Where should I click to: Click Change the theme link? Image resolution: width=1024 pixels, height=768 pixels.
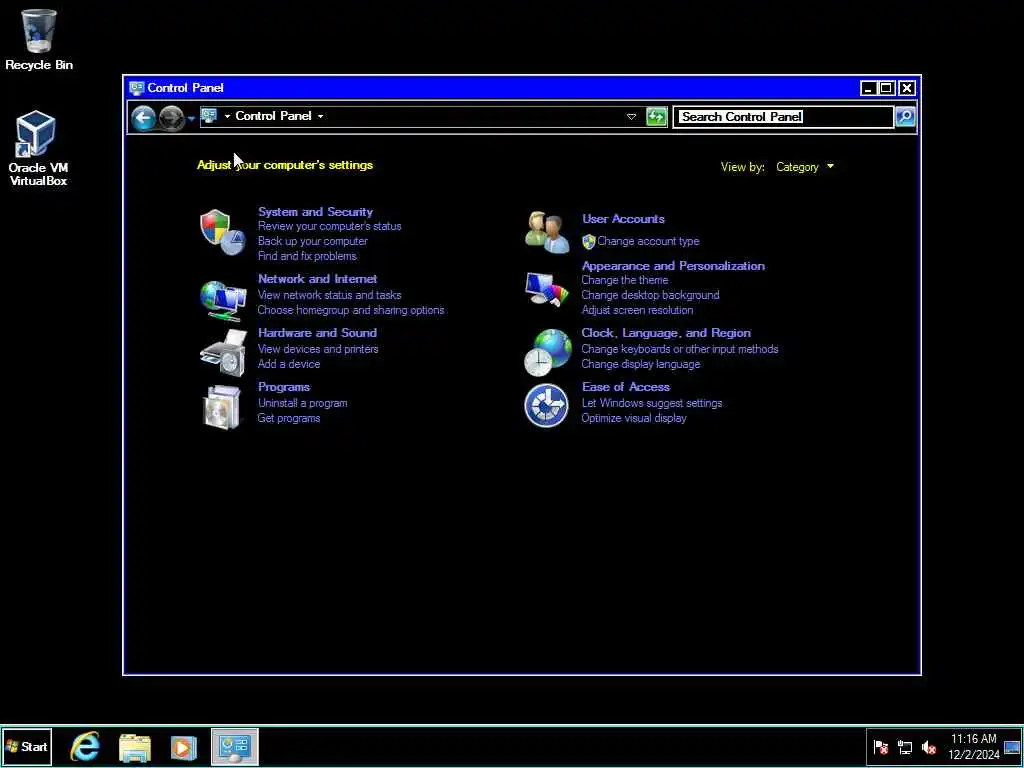(625, 280)
